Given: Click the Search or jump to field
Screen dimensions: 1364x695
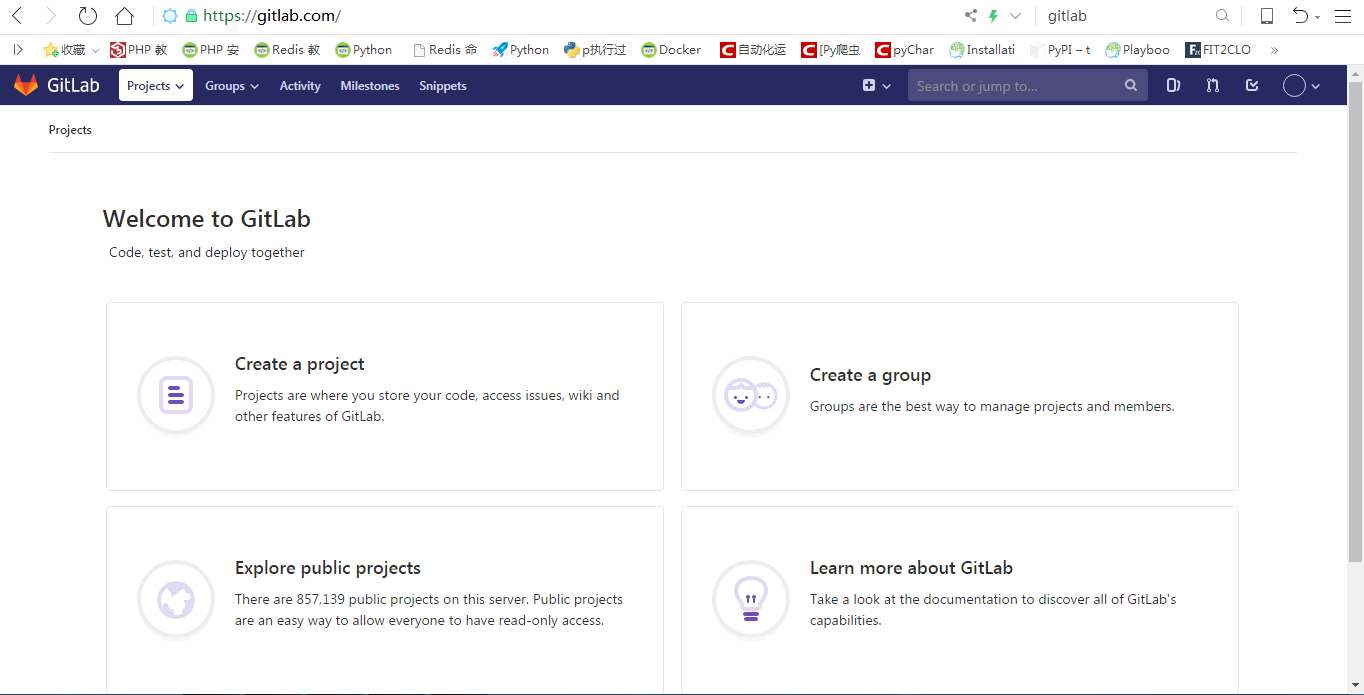Looking at the screenshot, I should pos(1010,85).
